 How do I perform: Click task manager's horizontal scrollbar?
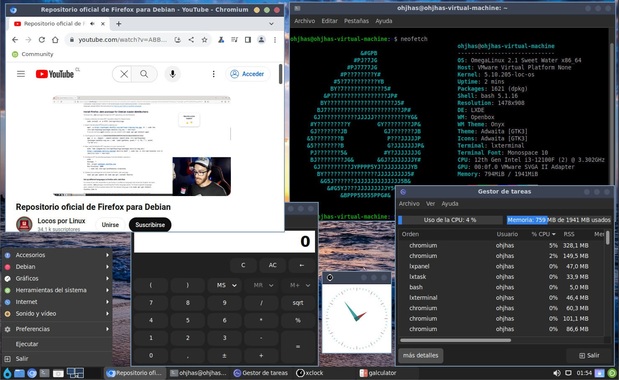(456, 340)
